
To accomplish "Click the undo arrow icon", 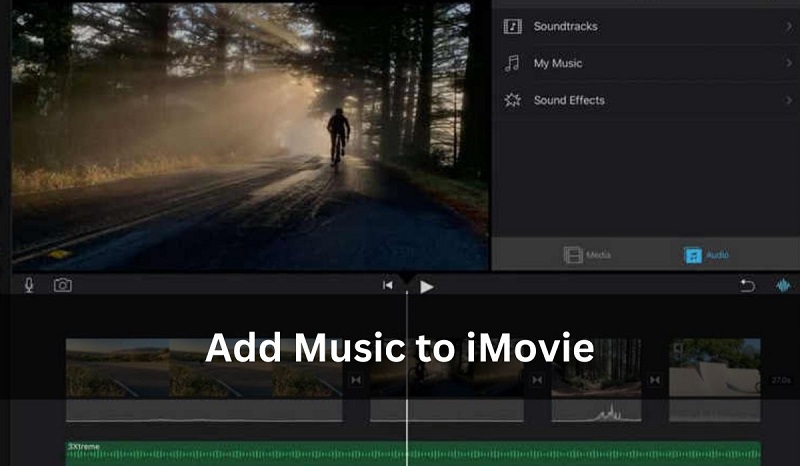I will click(747, 286).
